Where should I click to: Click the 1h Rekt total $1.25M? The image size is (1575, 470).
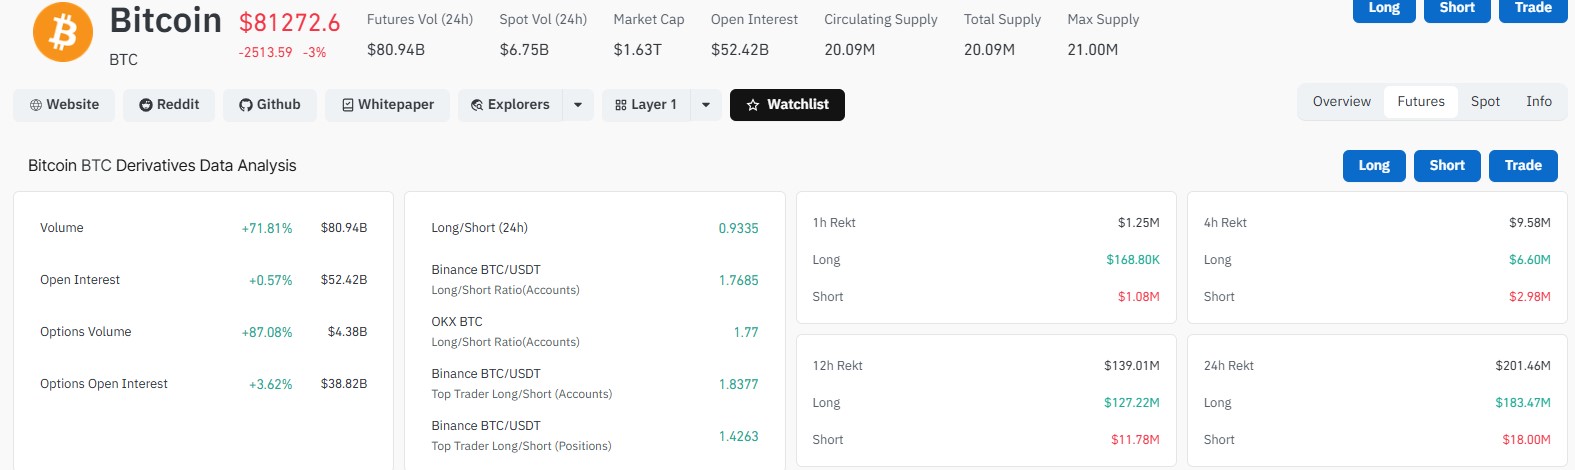1138,223
